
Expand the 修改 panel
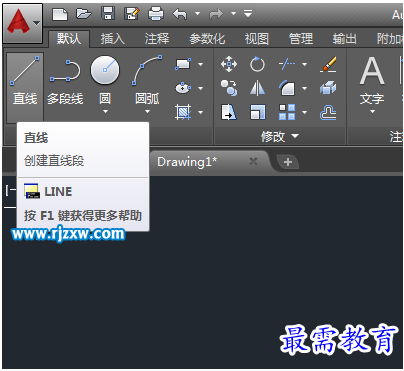[x=280, y=136]
